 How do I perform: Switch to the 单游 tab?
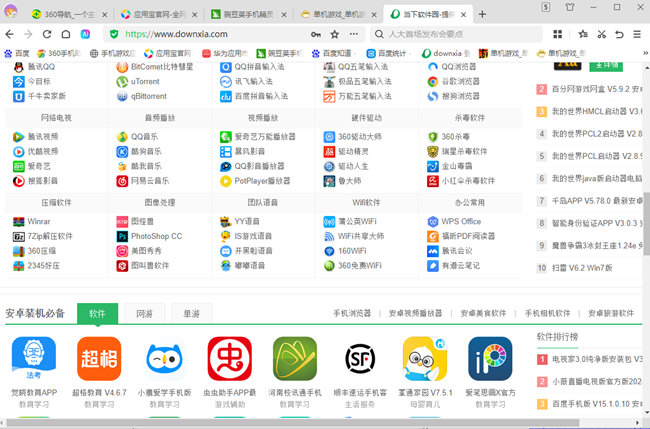(190, 313)
